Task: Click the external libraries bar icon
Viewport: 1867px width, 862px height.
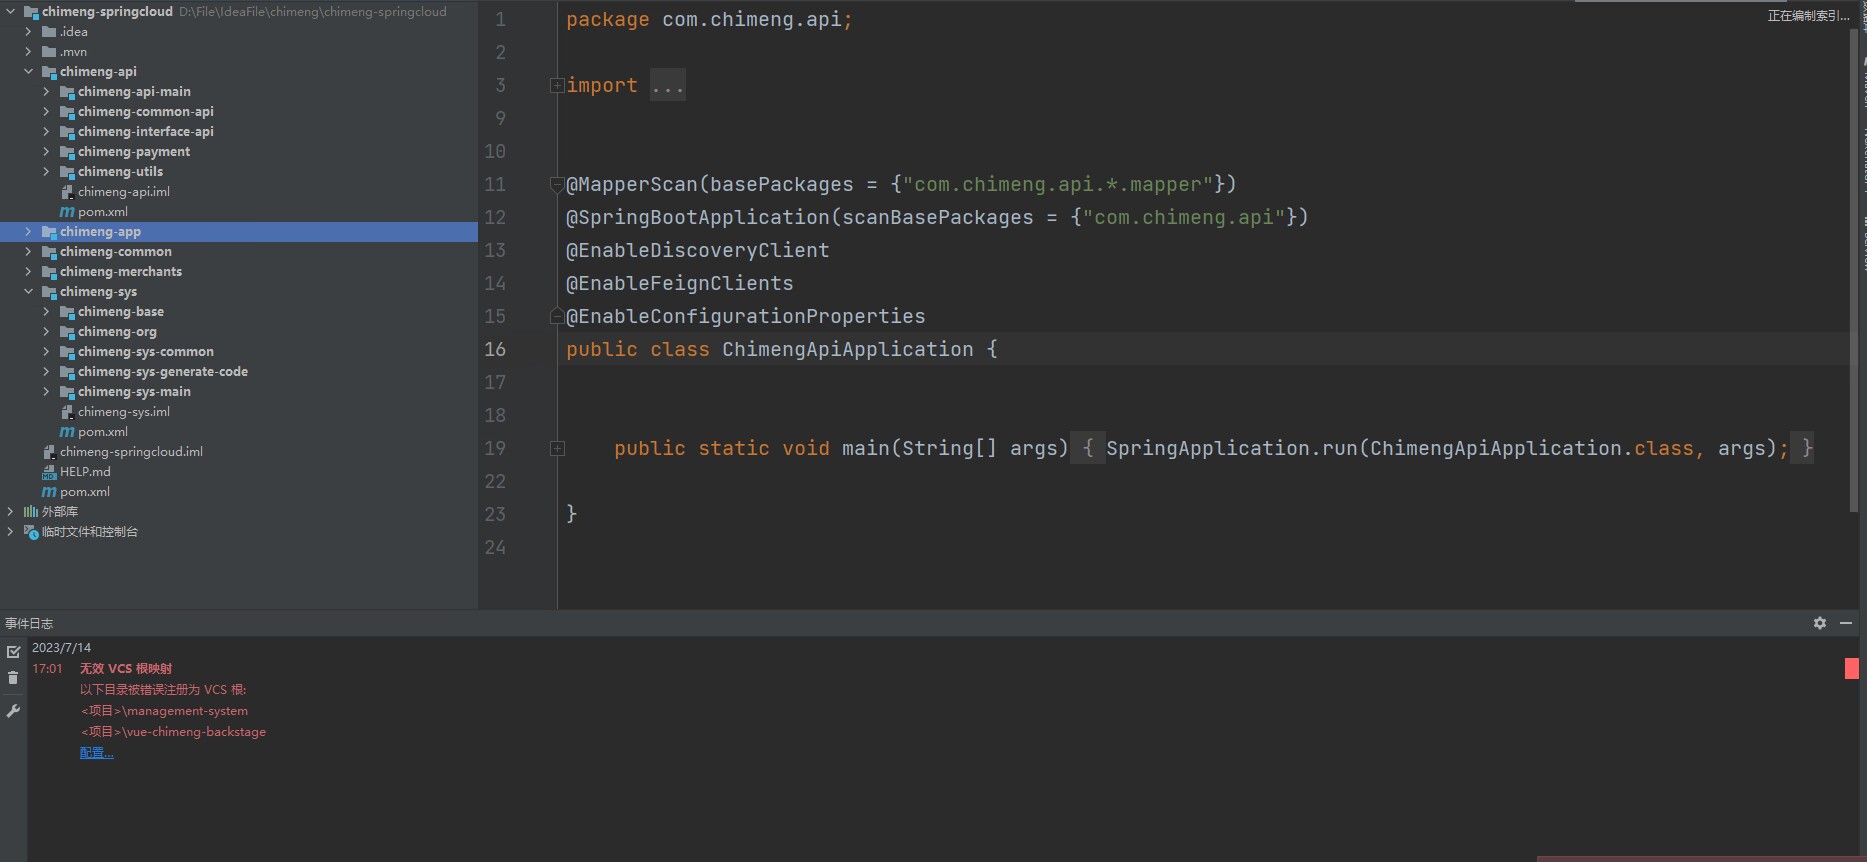Action: [x=31, y=512]
